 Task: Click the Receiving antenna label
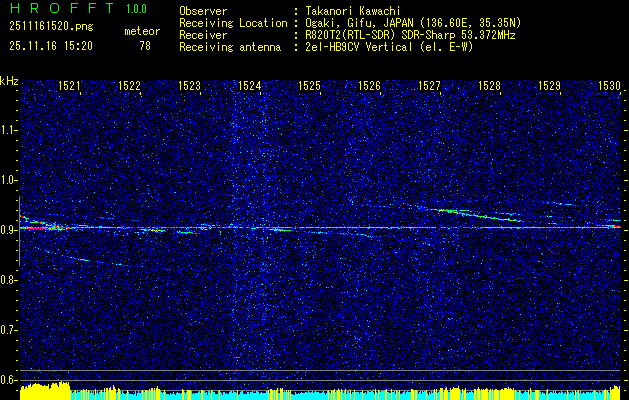coord(230,47)
